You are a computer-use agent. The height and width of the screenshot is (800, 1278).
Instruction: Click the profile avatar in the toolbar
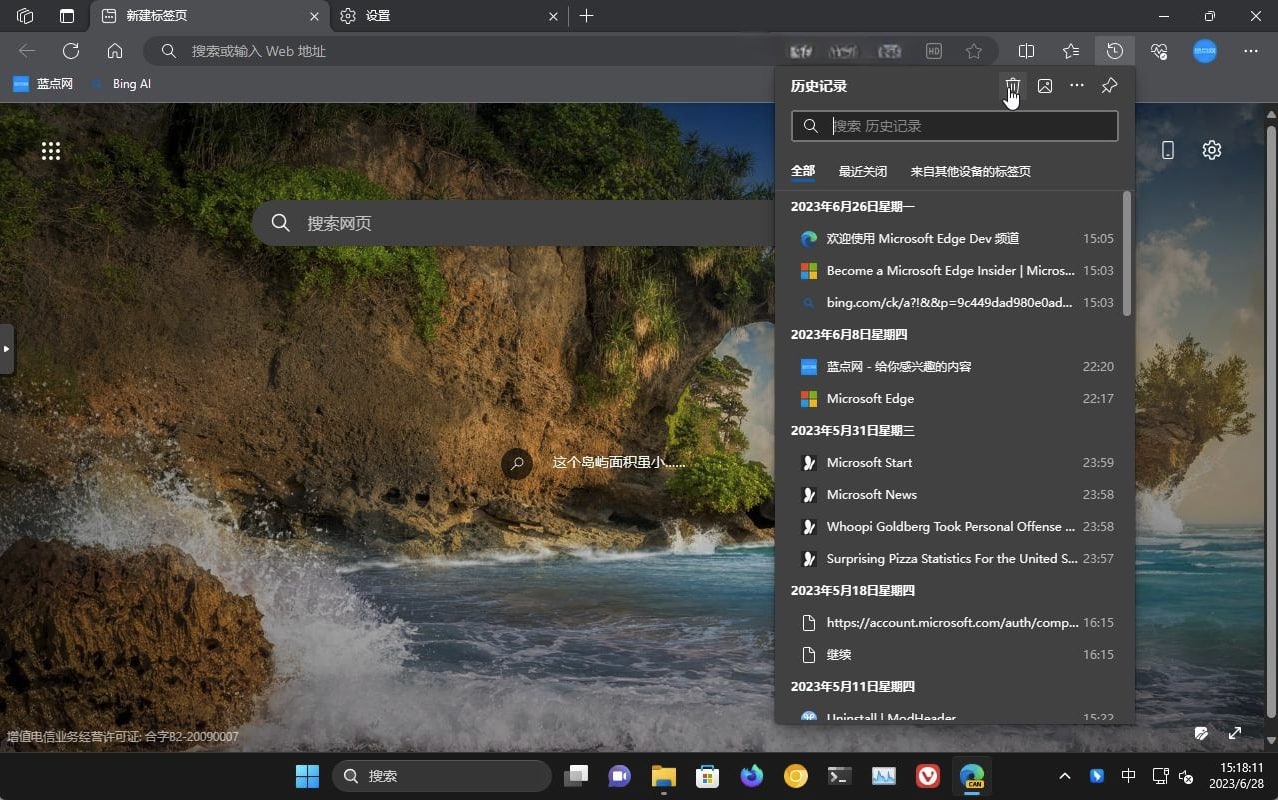pyautogui.click(x=1204, y=51)
